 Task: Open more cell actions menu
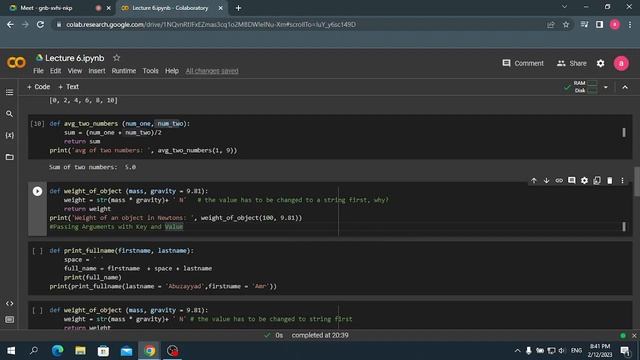[622, 180]
